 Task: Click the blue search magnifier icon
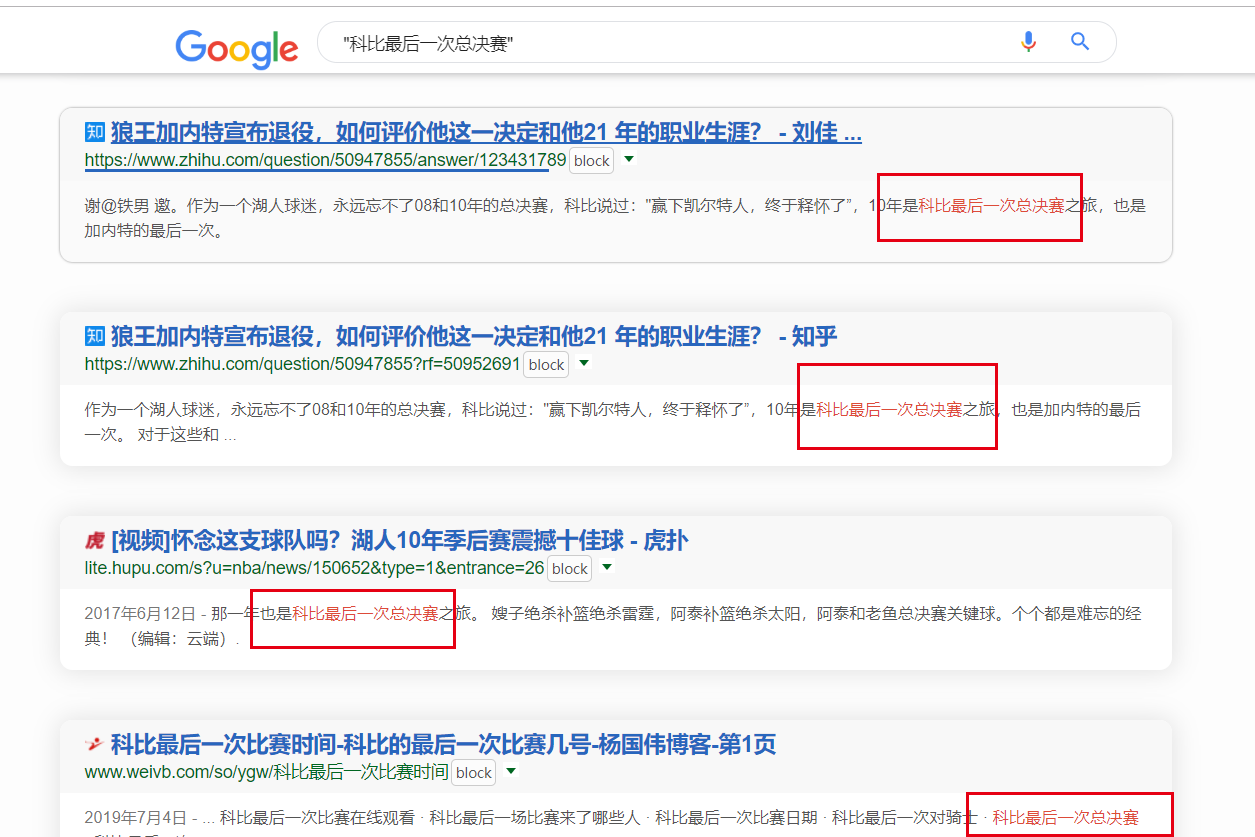click(1080, 42)
